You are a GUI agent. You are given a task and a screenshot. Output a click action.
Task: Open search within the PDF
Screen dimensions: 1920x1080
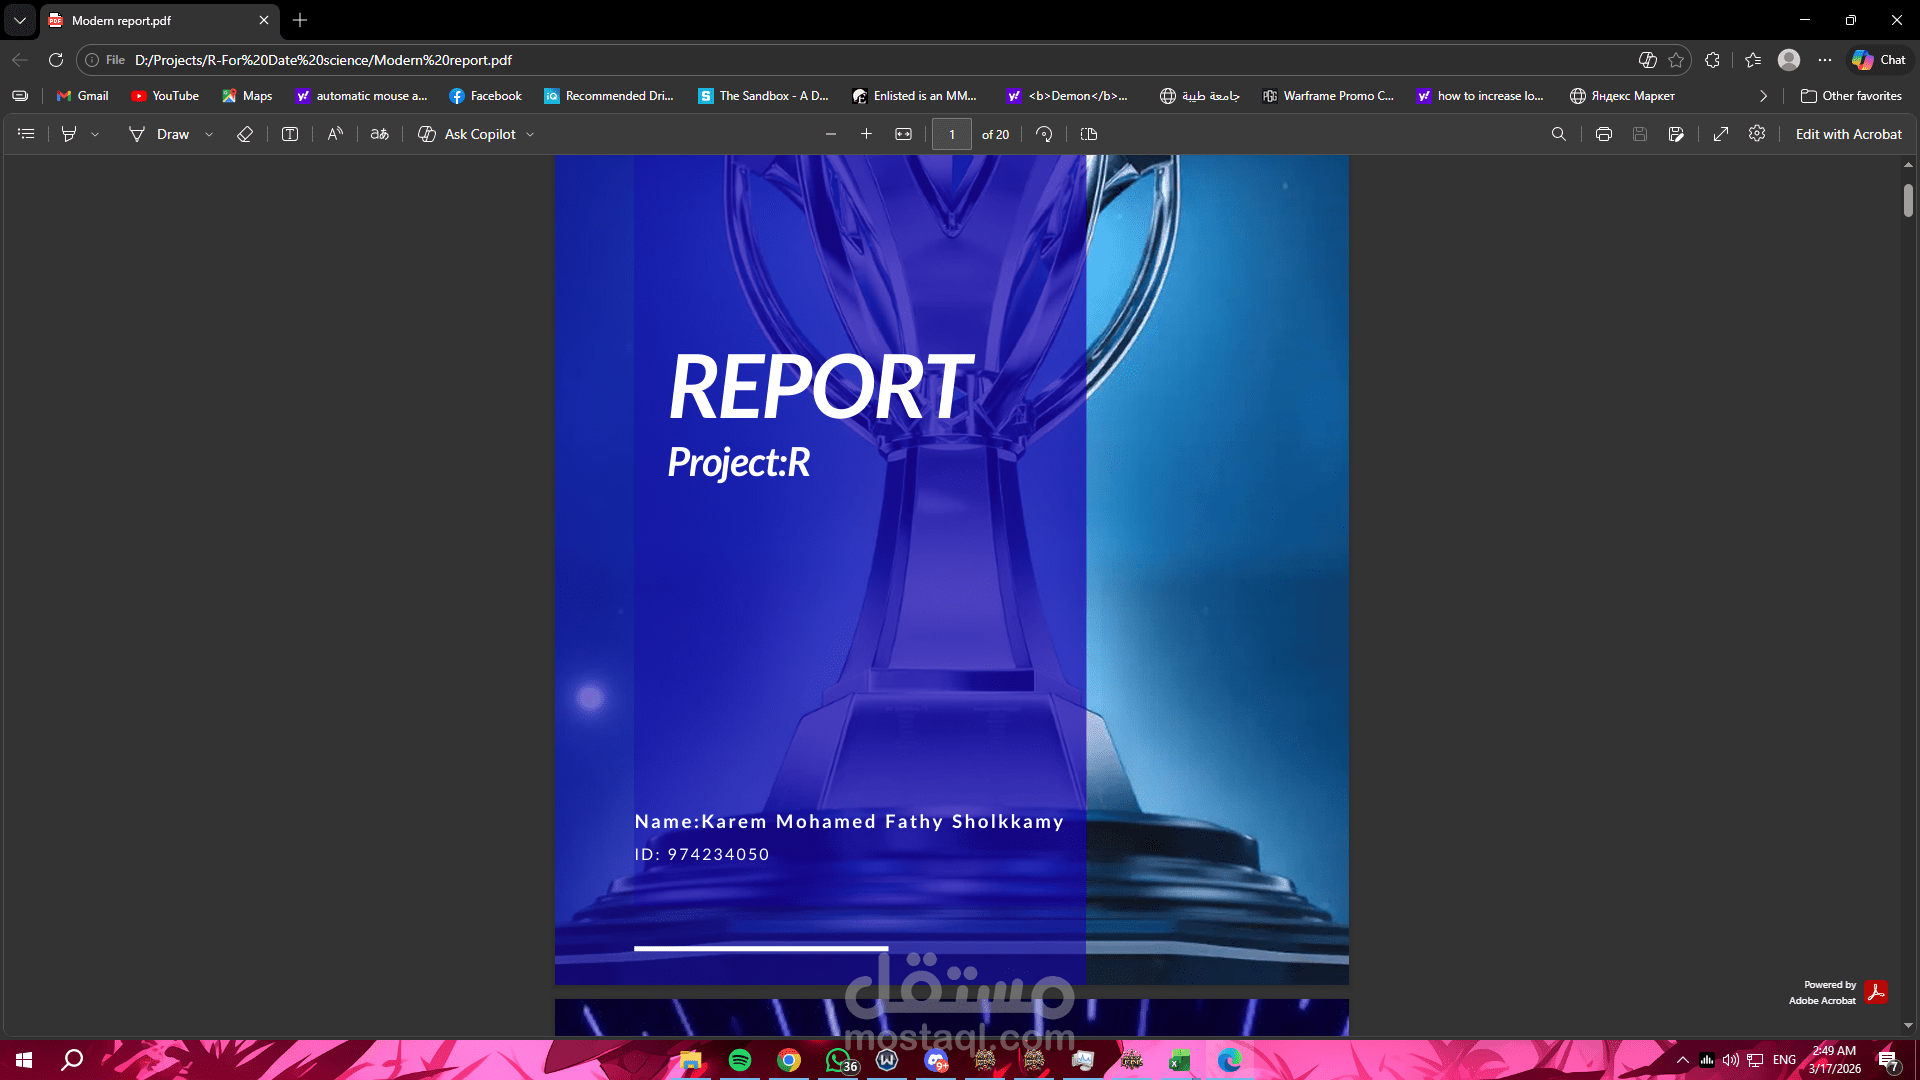(x=1559, y=133)
